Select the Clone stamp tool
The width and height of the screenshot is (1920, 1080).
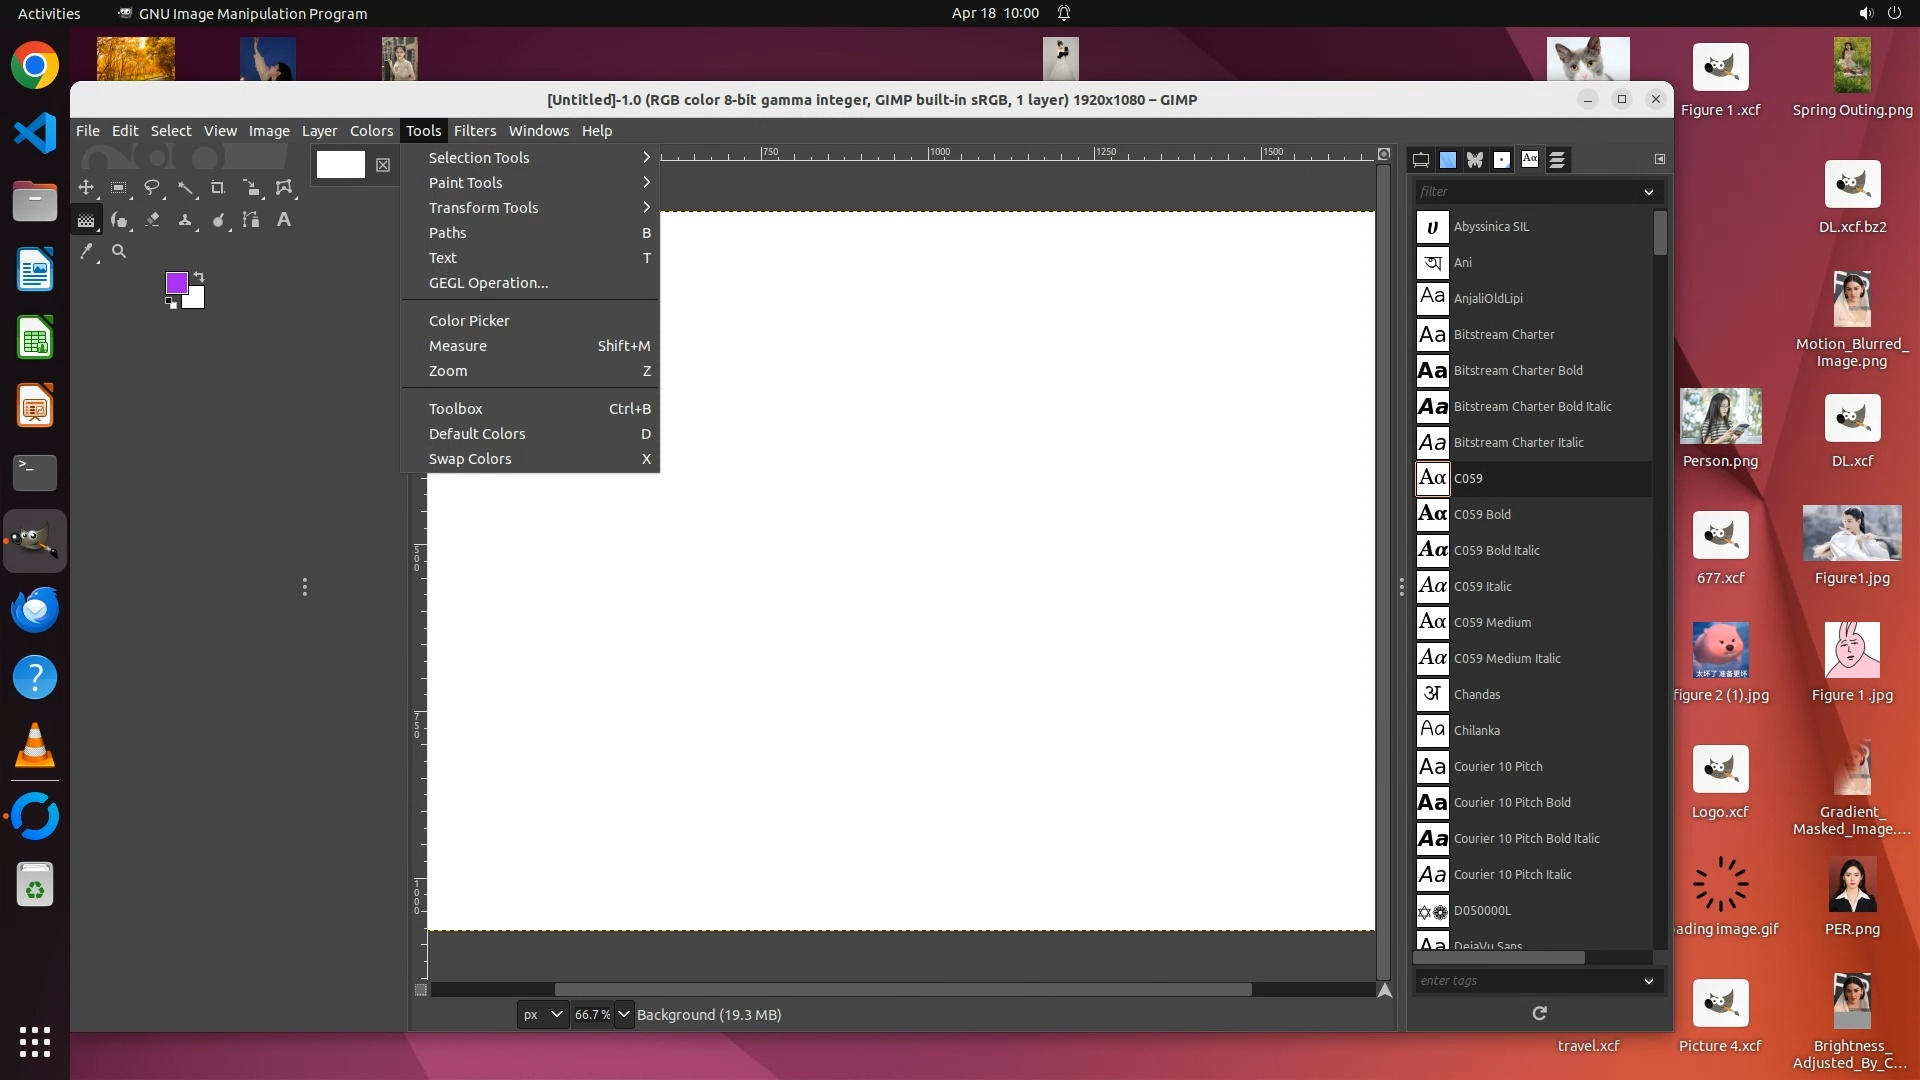pos(185,219)
